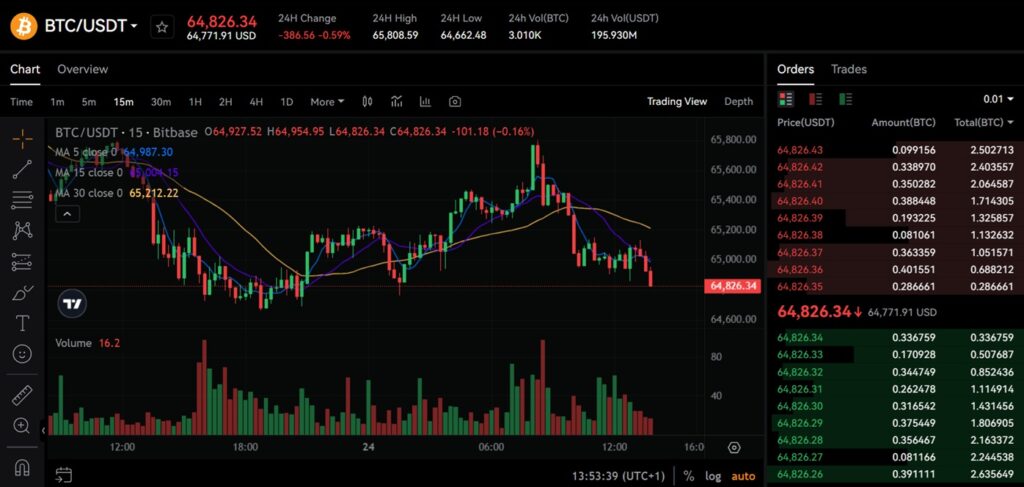Select the 5m timeframe
The width and height of the screenshot is (1024, 487).
point(89,102)
